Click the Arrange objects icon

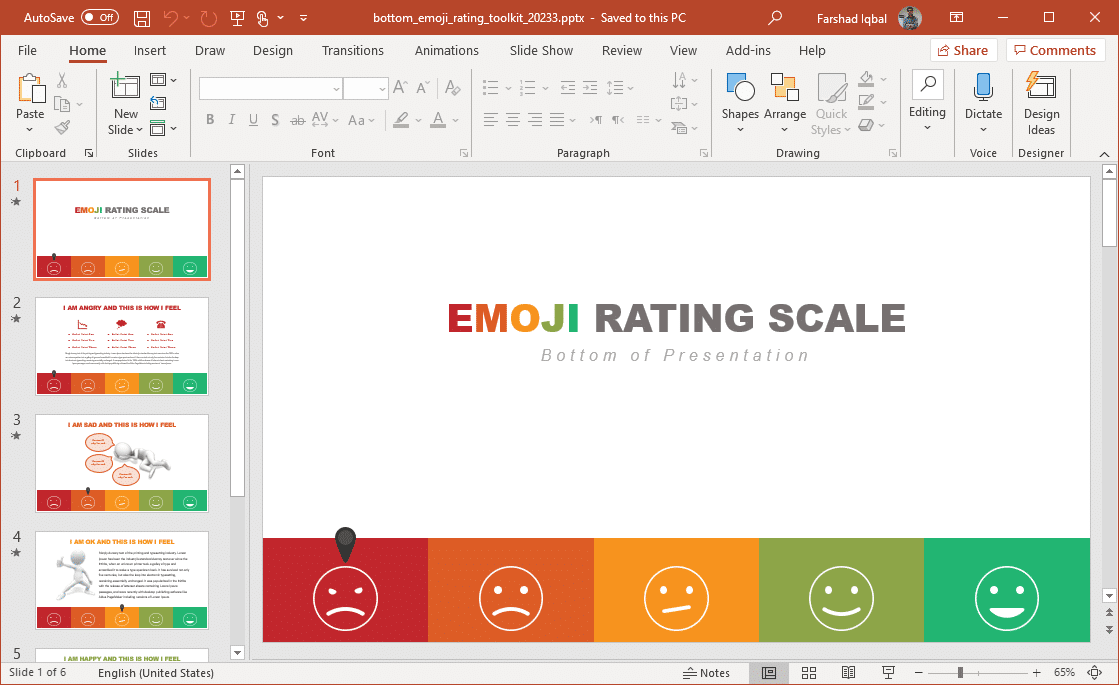(785, 89)
